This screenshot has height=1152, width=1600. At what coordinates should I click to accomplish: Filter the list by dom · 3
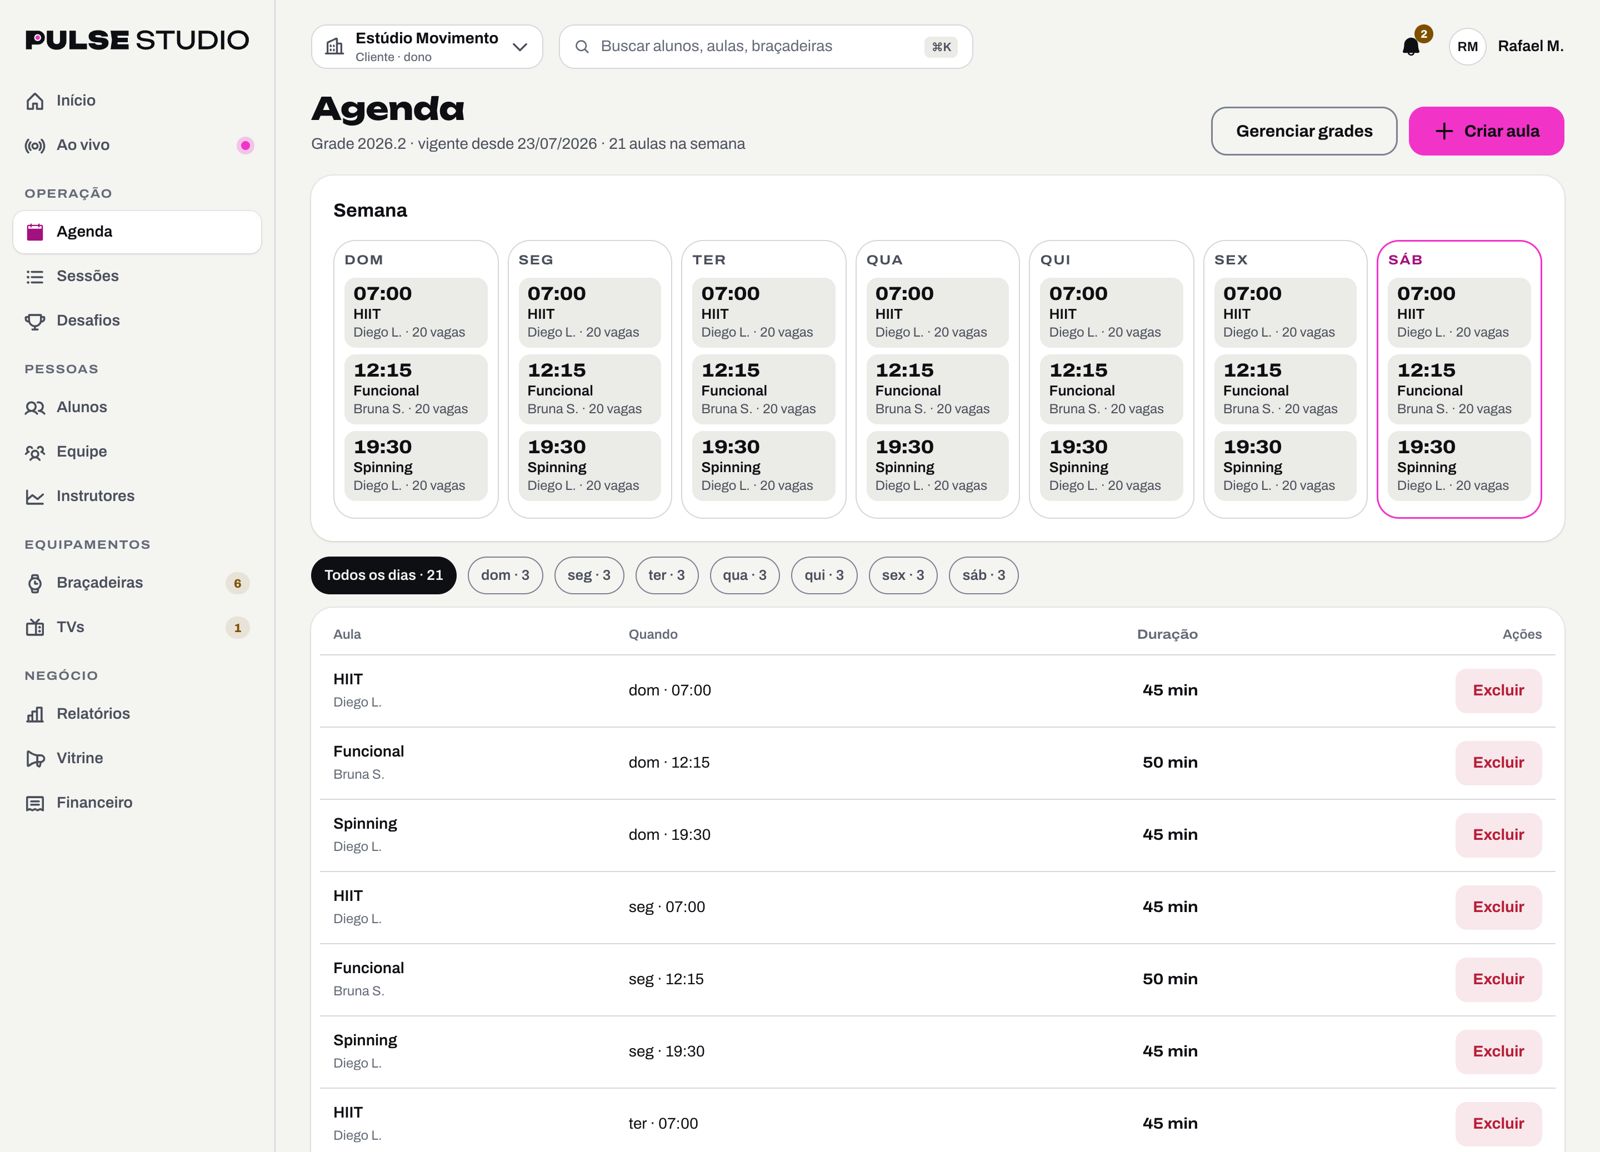pyautogui.click(x=505, y=575)
